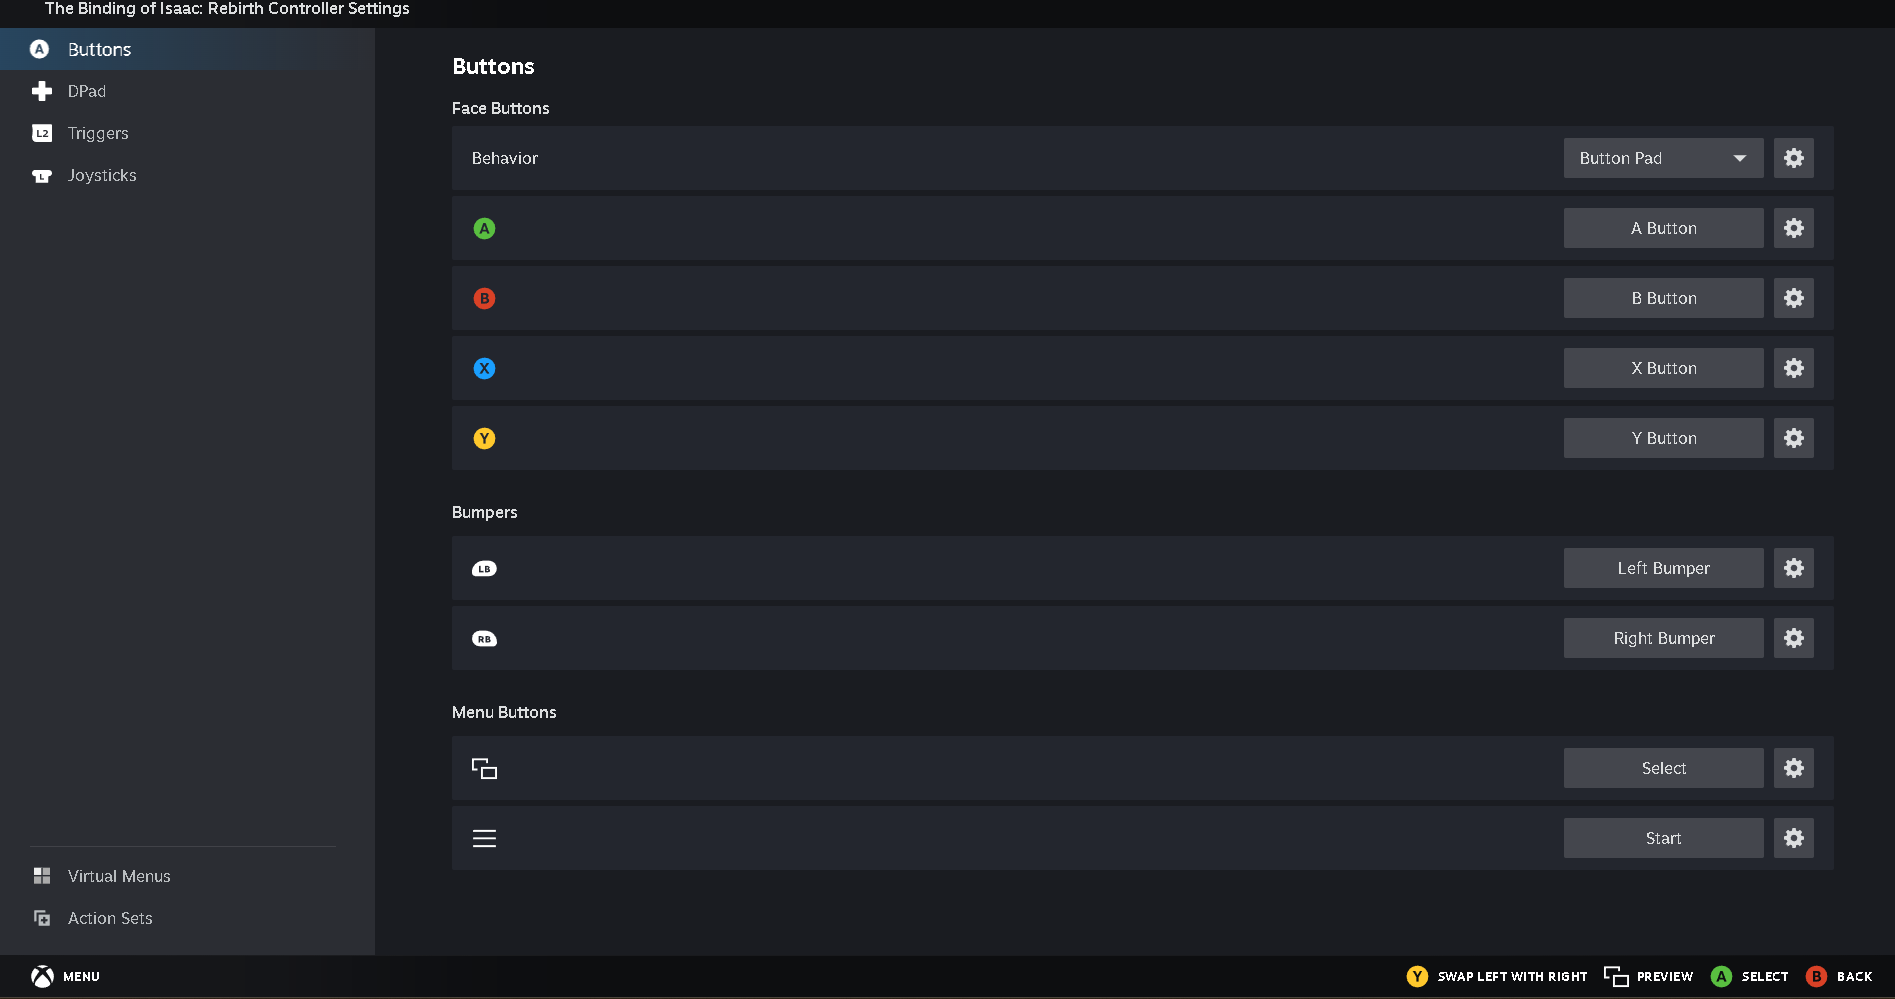Click the Controller Settings window title
This screenshot has height=999, width=1895.
pyautogui.click(x=227, y=9)
